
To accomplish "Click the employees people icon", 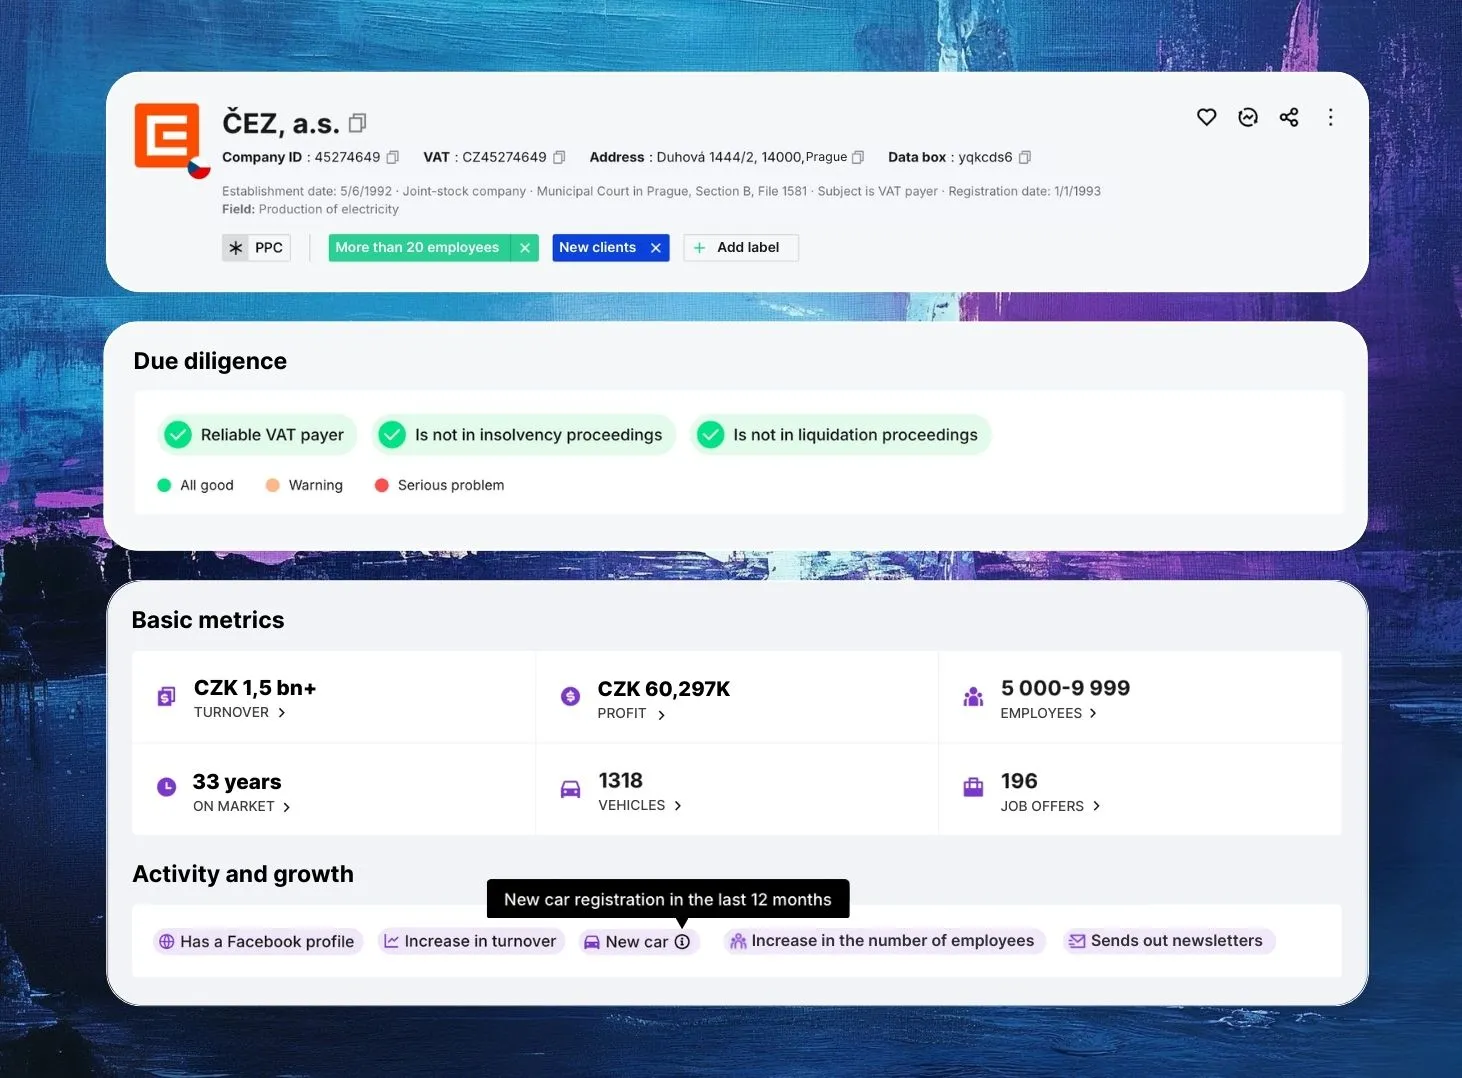I will click(x=973, y=697).
